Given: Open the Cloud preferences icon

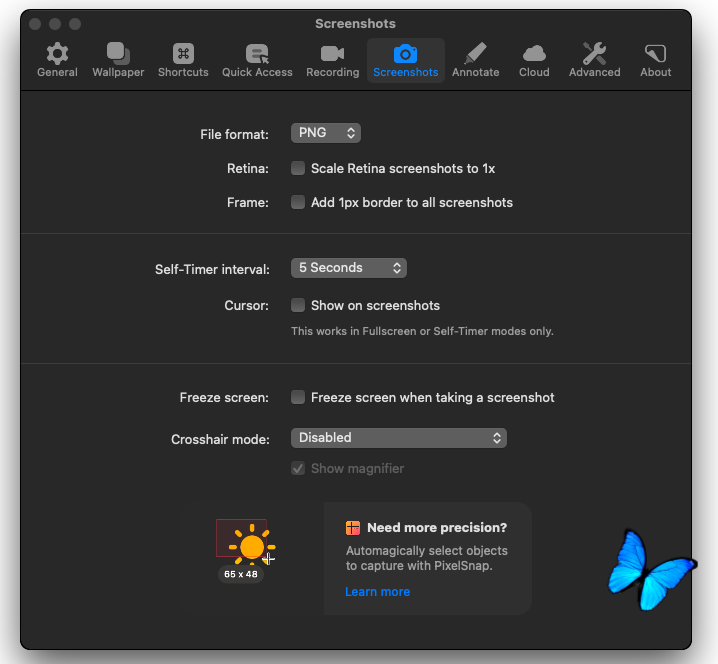Looking at the screenshot, I should coord(534,54).
